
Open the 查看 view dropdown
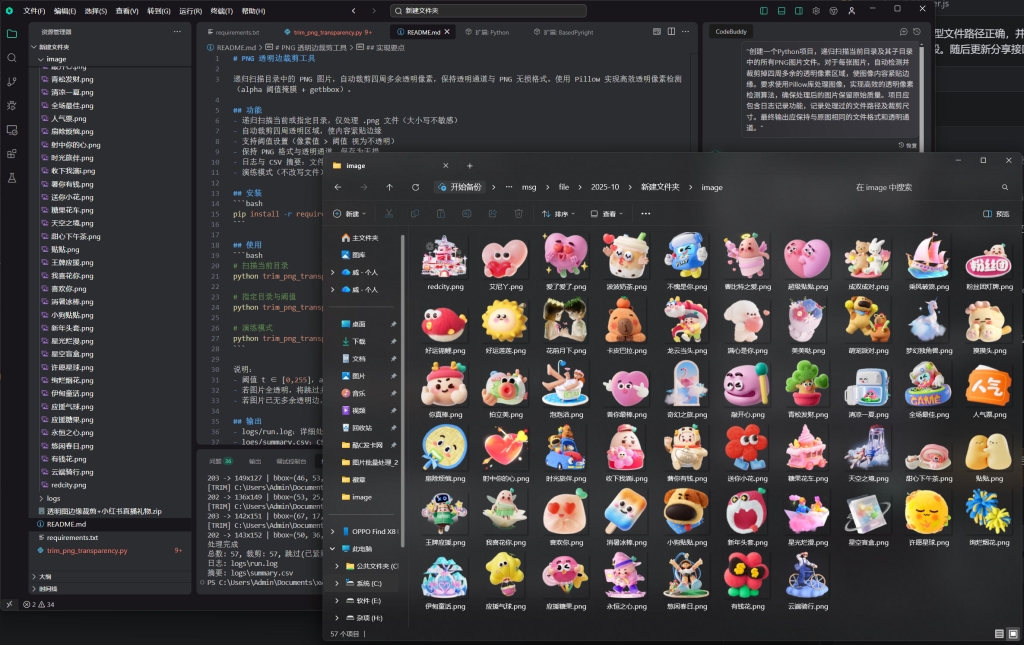coord(608,213)
